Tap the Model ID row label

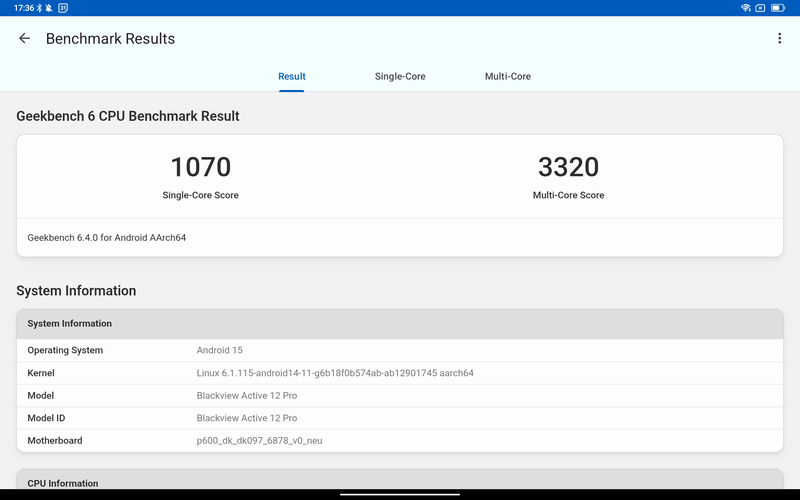[x=46, y=418]
